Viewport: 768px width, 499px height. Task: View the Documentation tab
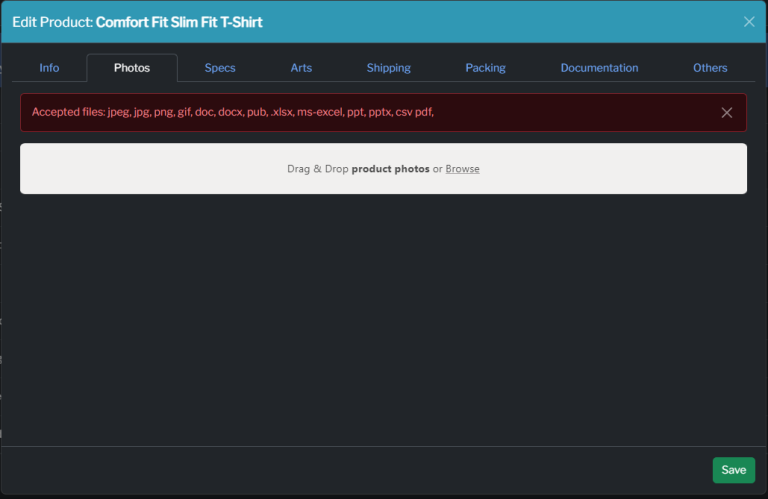pos(599,68)
